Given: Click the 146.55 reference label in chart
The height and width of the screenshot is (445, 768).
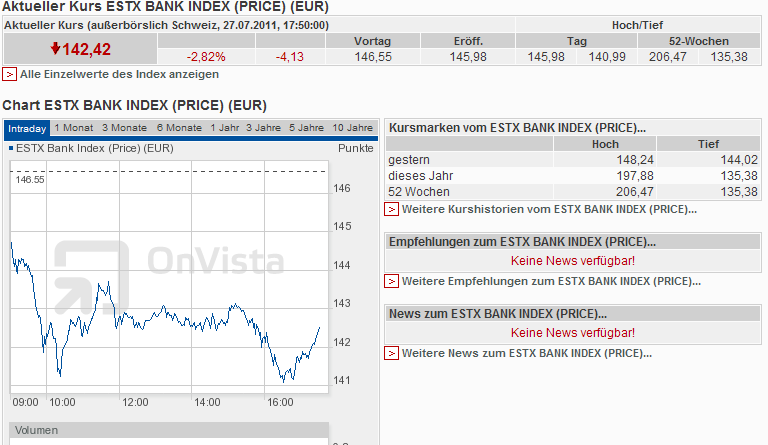Looking at the screenshot, I should 30,180.
